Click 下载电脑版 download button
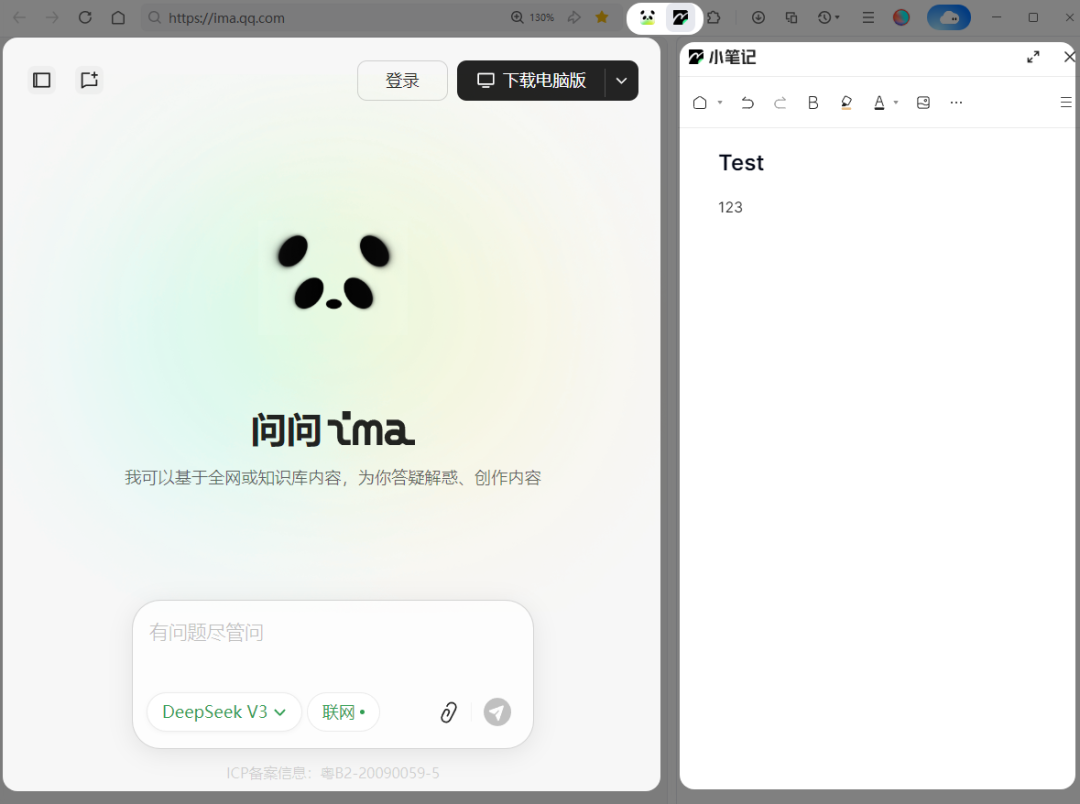Viewport: 1080px width, 804px height. click(x=531, y=81)
